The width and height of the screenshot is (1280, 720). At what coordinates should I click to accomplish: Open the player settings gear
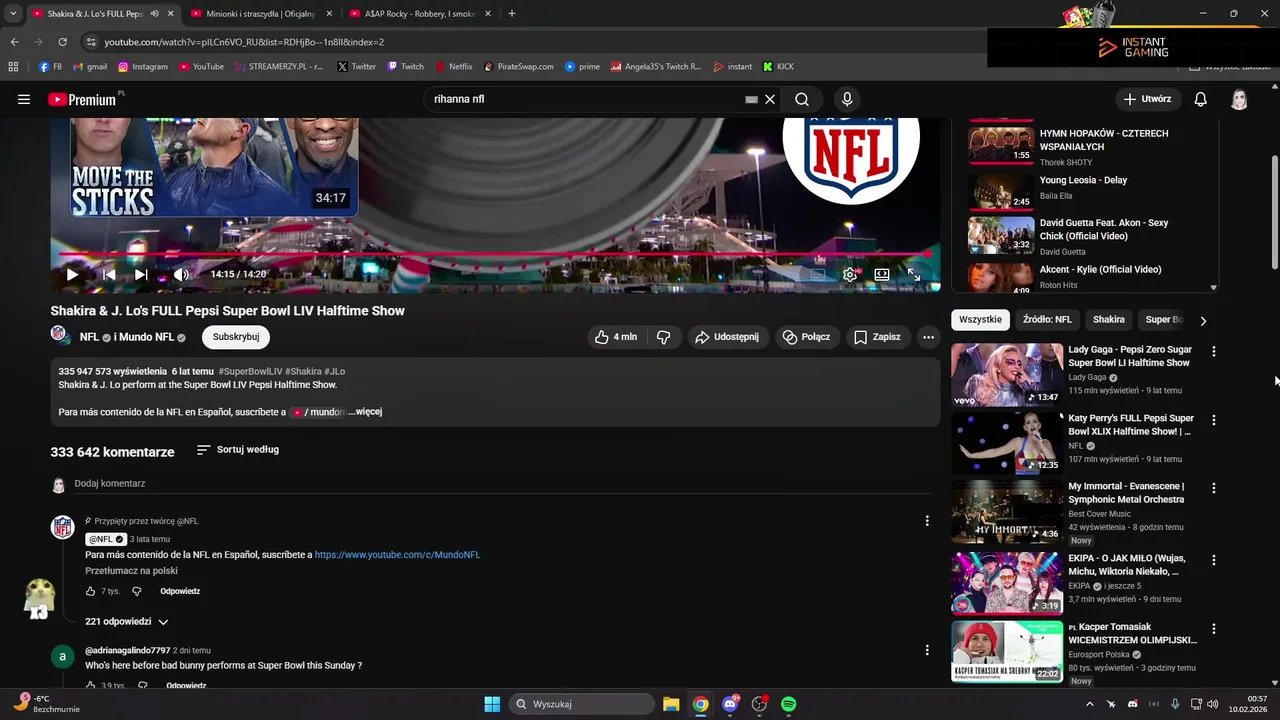click(850, 274)
